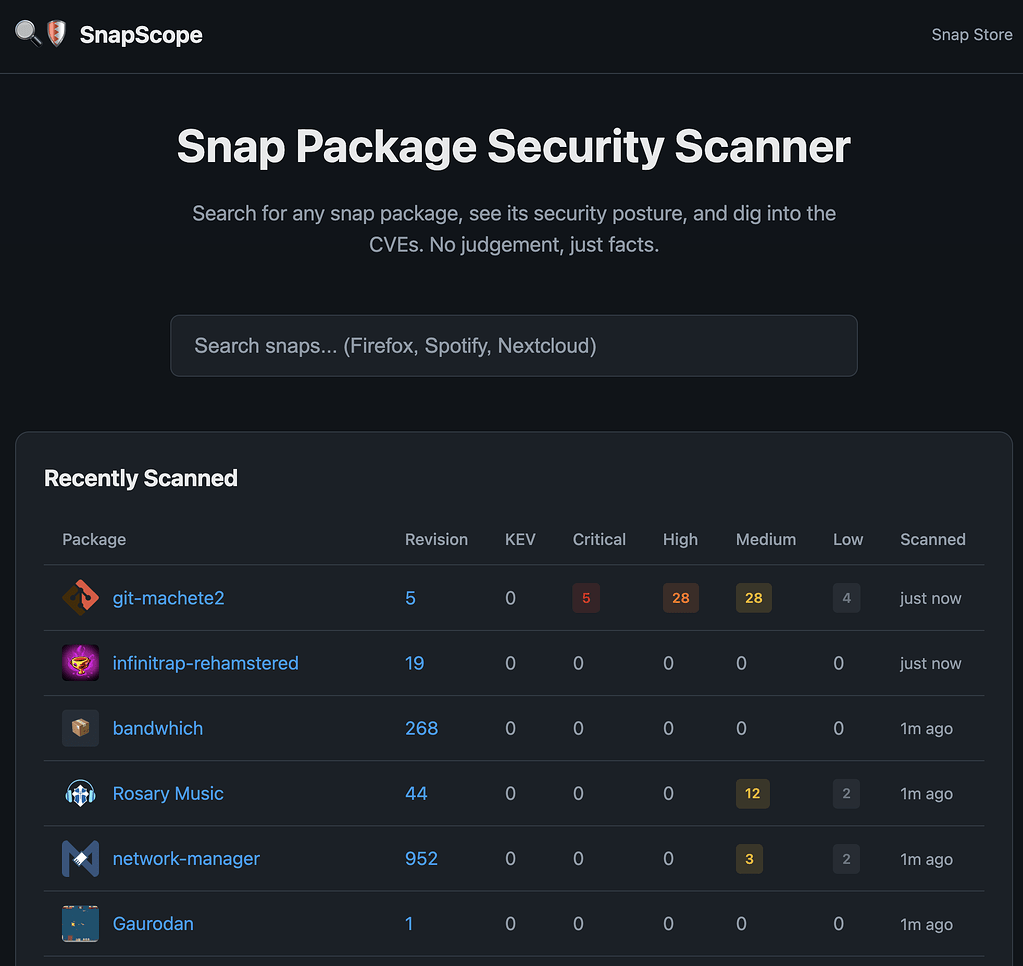Open the git-machete2 package link

pos(168,598)
